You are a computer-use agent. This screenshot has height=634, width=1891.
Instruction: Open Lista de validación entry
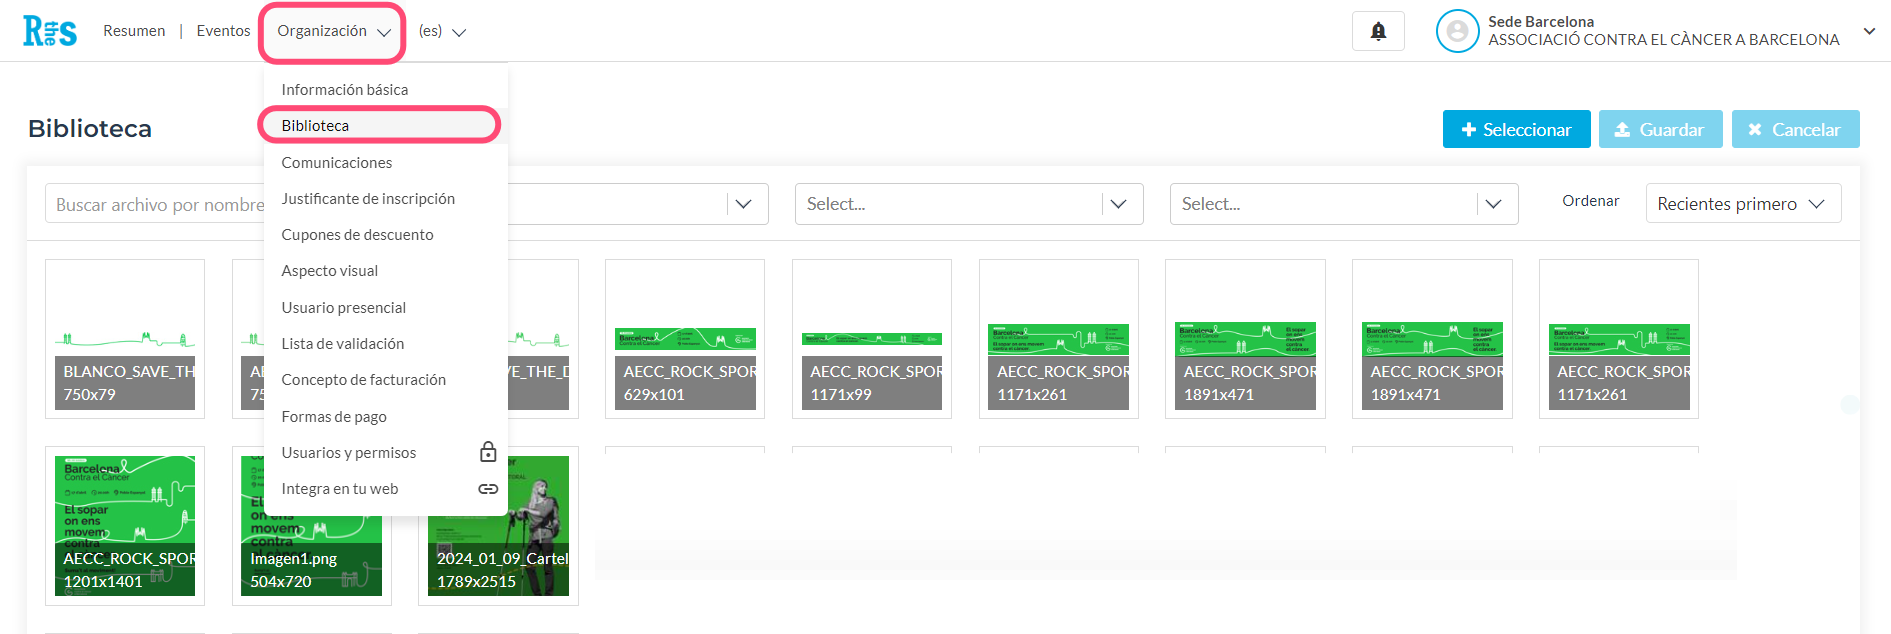[x=386, y=344]
